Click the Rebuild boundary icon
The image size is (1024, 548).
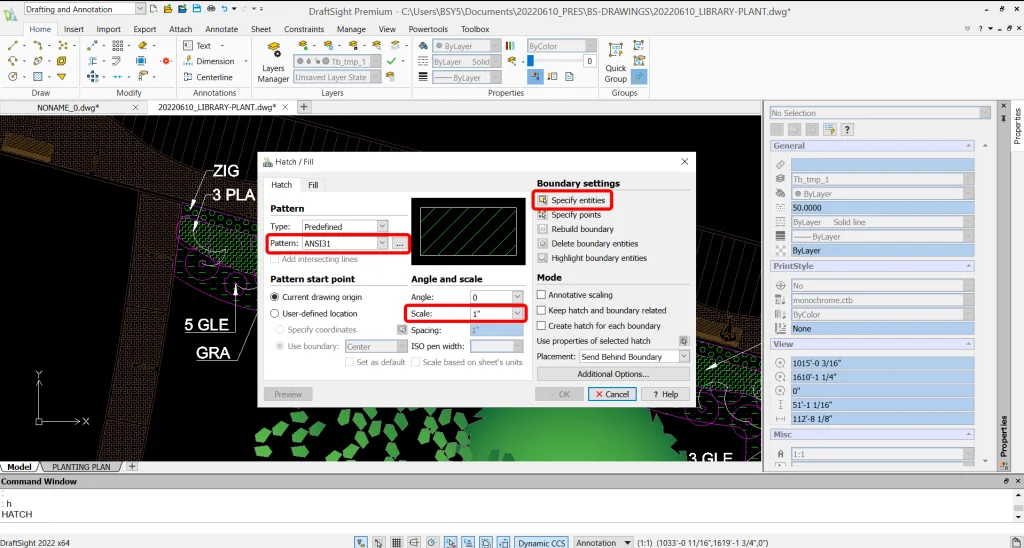point(543,229)
